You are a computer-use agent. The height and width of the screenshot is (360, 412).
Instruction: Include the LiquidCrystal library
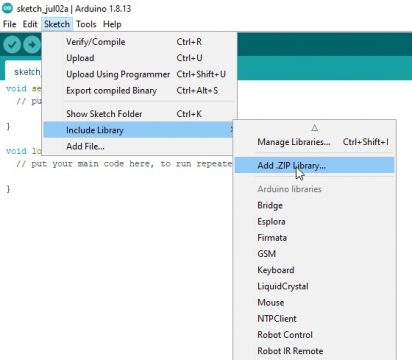(315, 286)
